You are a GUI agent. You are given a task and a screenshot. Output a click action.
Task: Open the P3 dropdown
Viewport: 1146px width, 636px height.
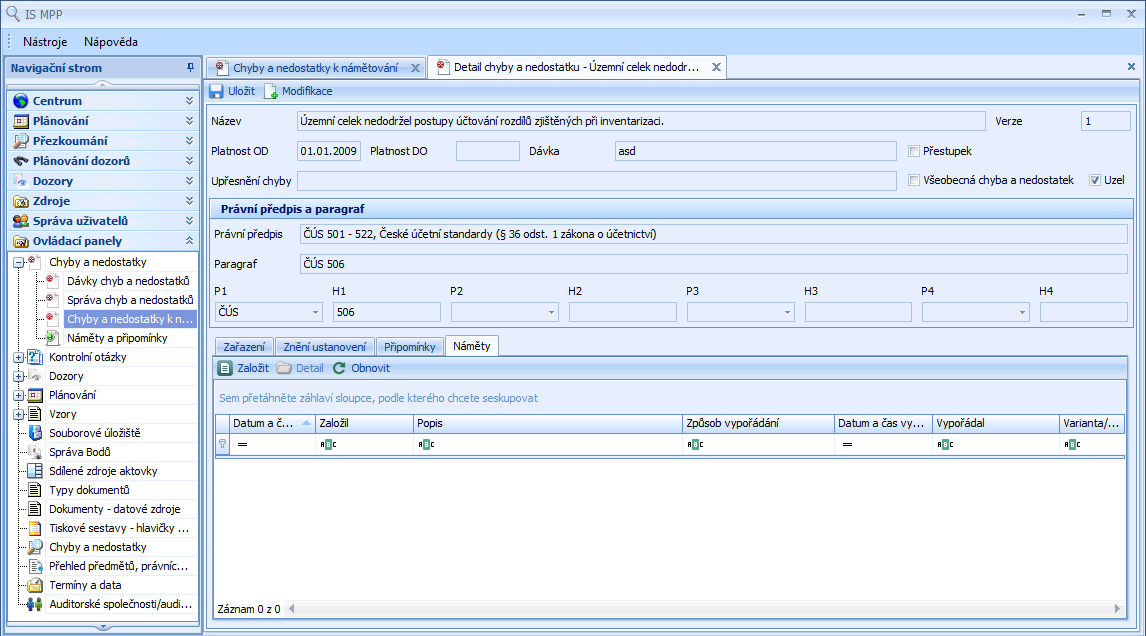point(787,312)
